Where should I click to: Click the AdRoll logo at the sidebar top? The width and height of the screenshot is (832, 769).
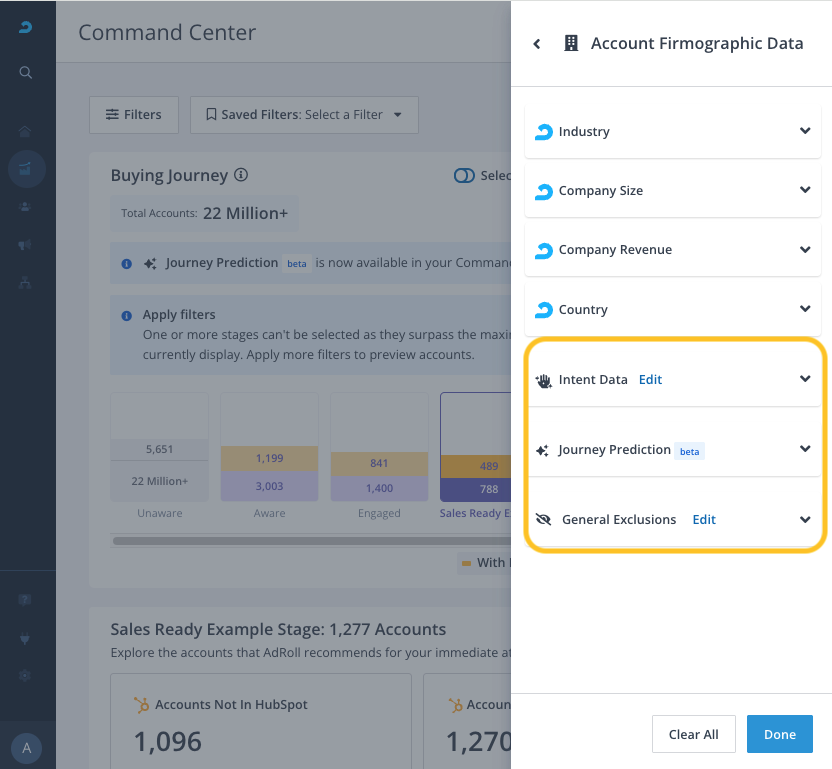pyautogui.click(x=26, y=28)
